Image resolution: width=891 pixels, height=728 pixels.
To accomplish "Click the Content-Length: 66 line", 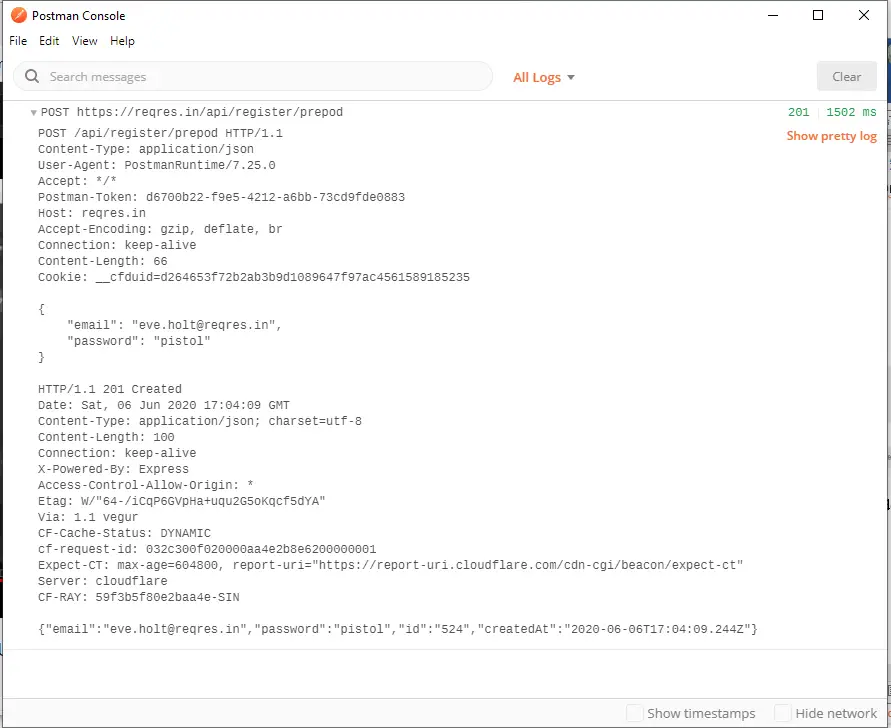I will 103,261.
